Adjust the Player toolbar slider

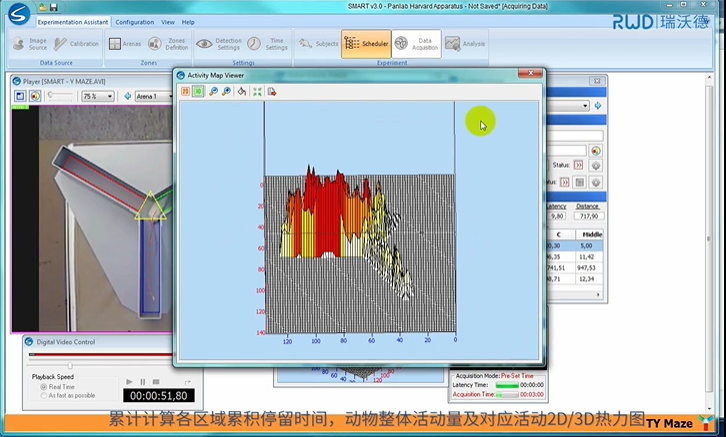pos(60,95)
